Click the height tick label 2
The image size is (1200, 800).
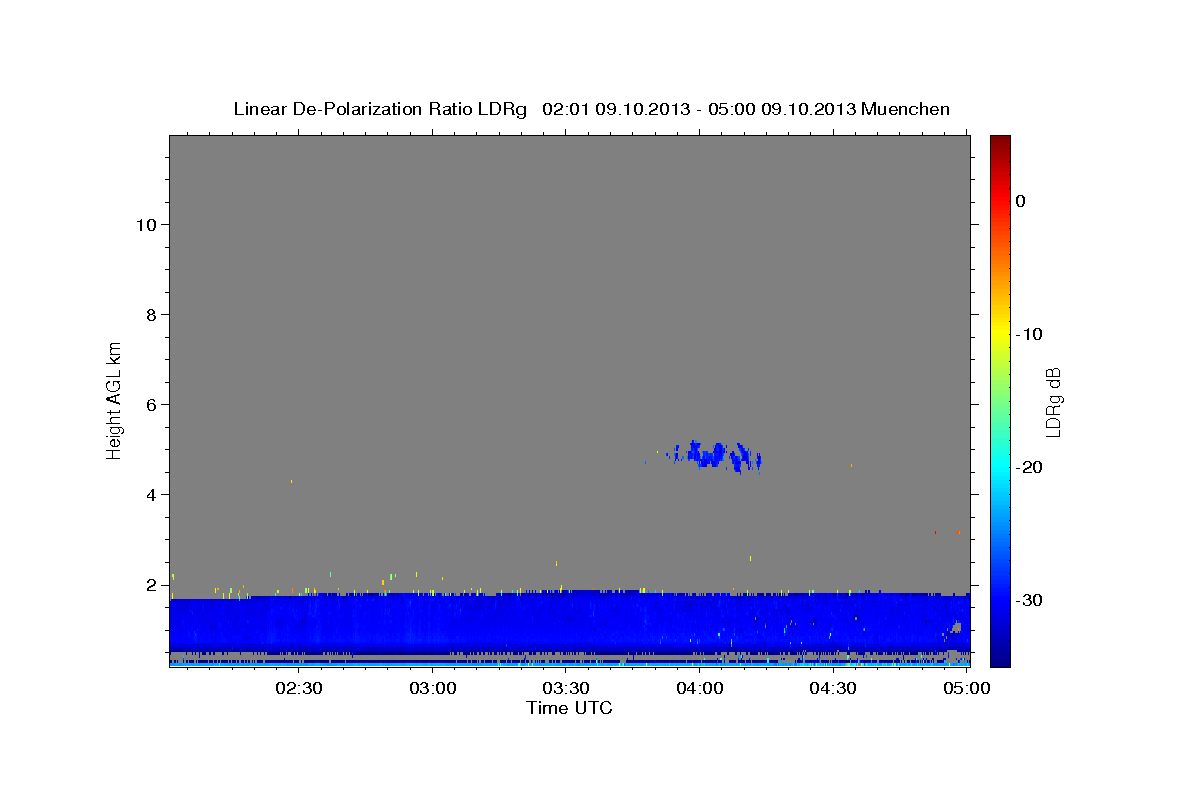pyautogui.click(x=150, y=585)
